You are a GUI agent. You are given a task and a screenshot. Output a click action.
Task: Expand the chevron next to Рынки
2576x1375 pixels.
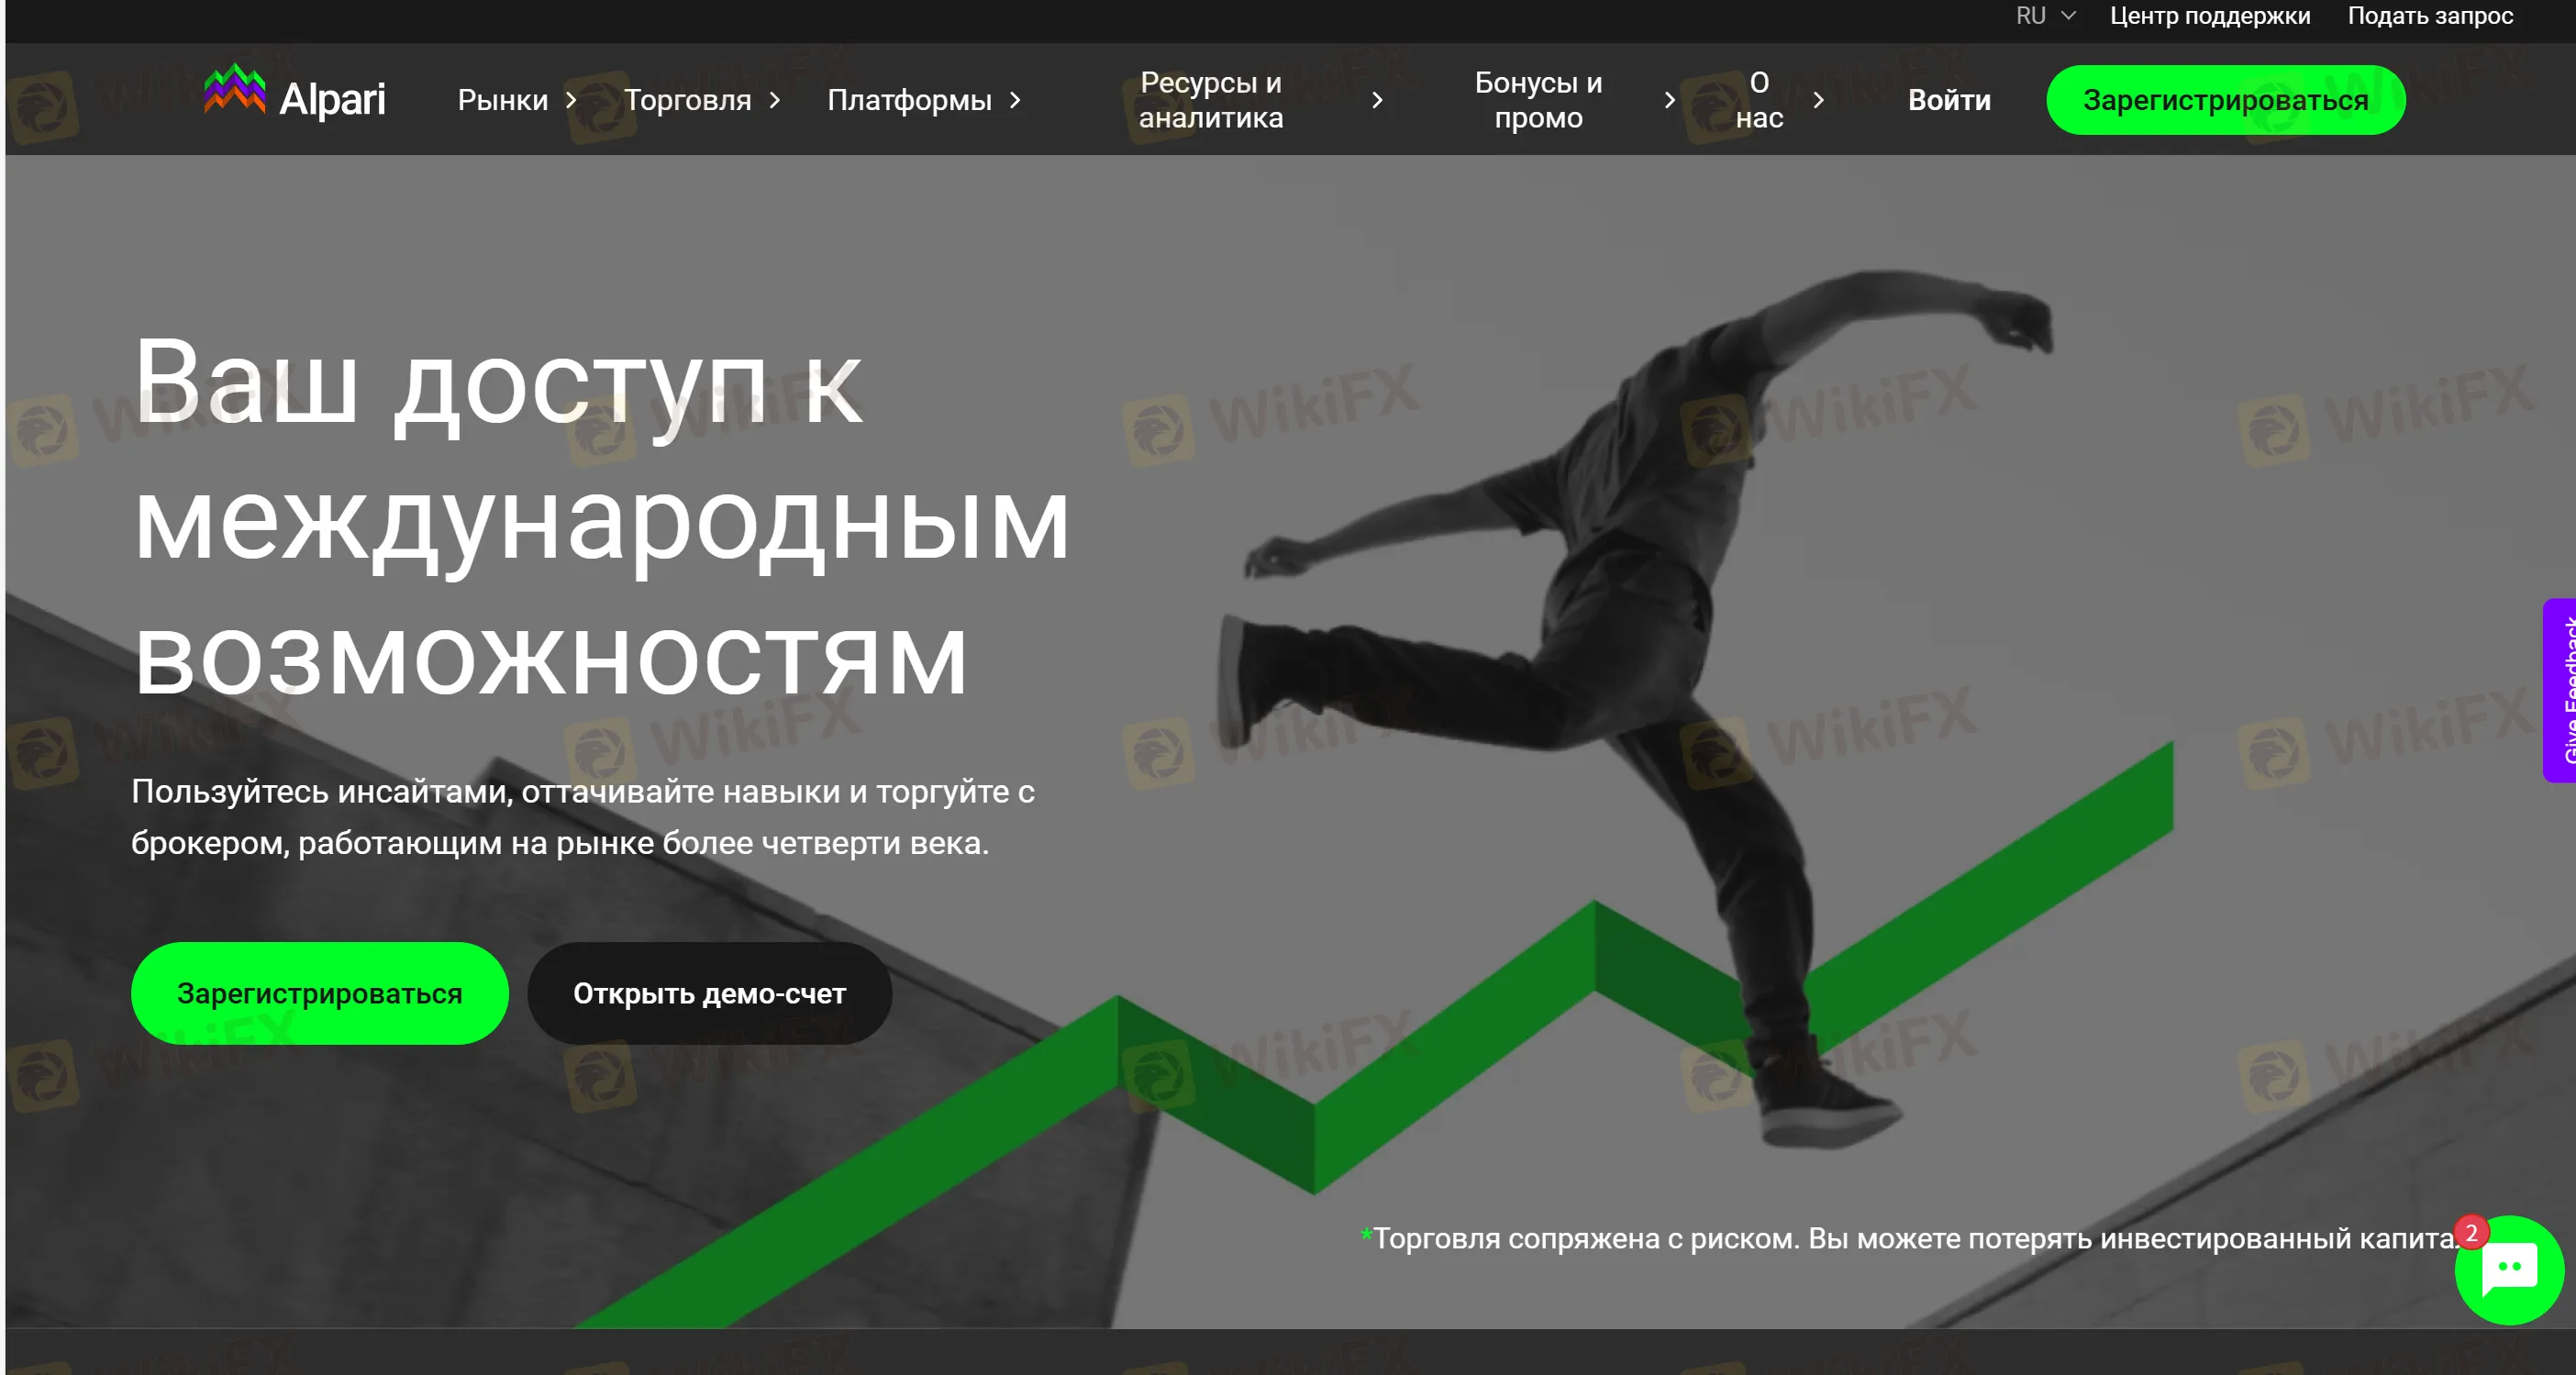tap(571, 101)
